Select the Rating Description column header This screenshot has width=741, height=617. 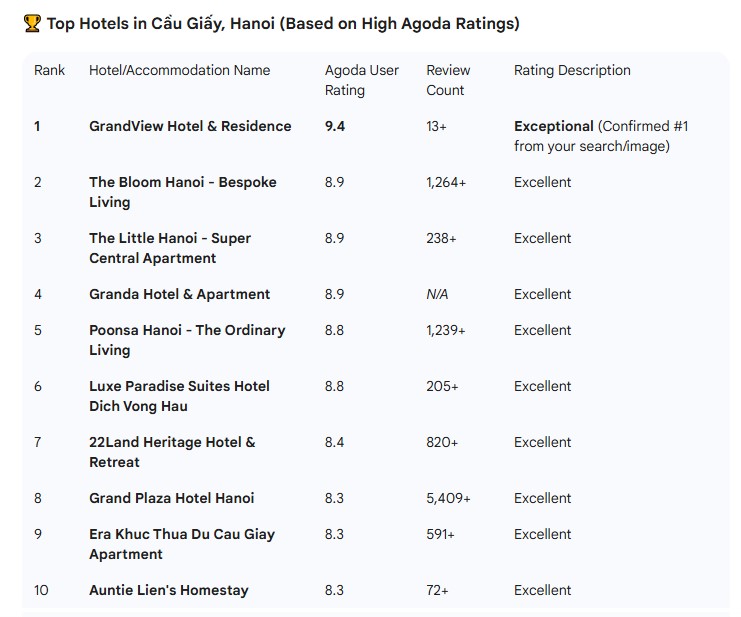point(572,70)
